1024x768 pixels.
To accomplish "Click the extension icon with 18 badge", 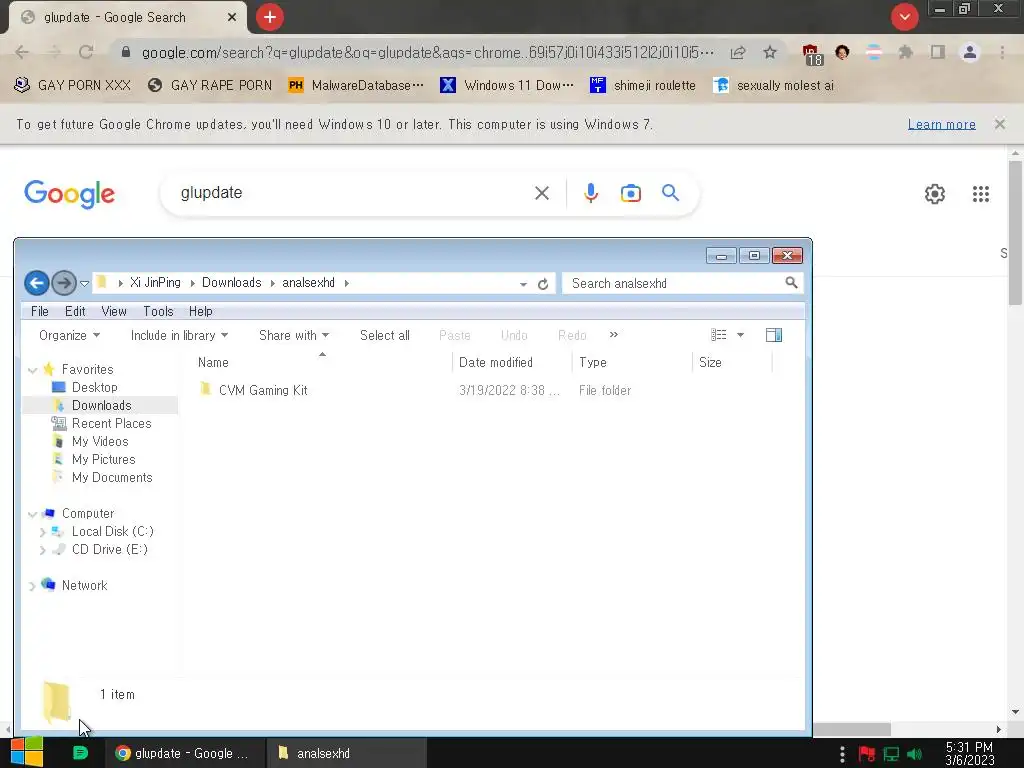I will coord(811,54).
